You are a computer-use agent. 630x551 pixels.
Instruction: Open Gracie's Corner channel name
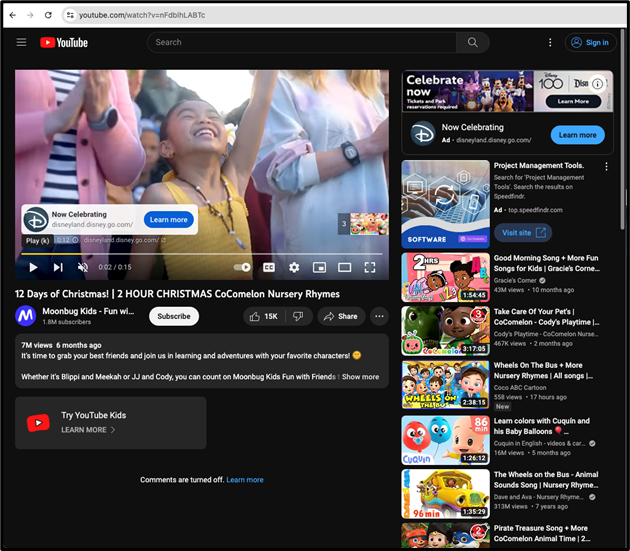(515, 281)
